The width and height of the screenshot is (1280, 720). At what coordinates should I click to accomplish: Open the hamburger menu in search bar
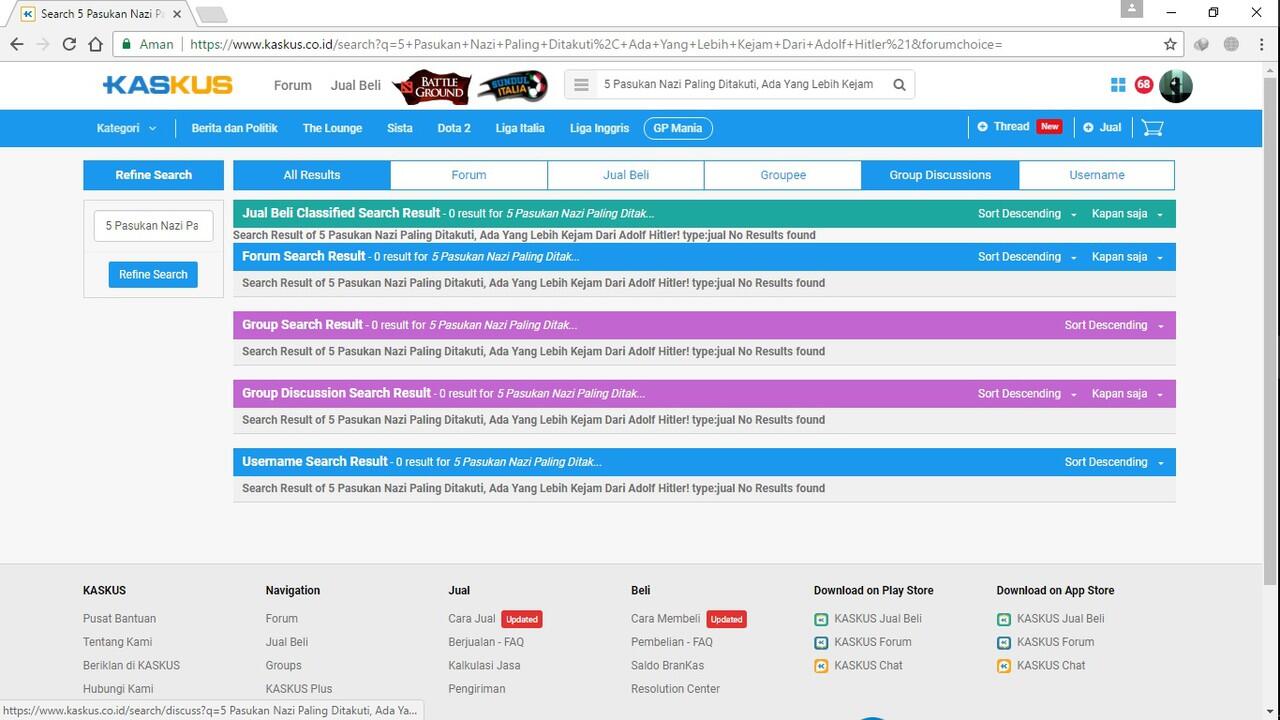tap(581, 85)
